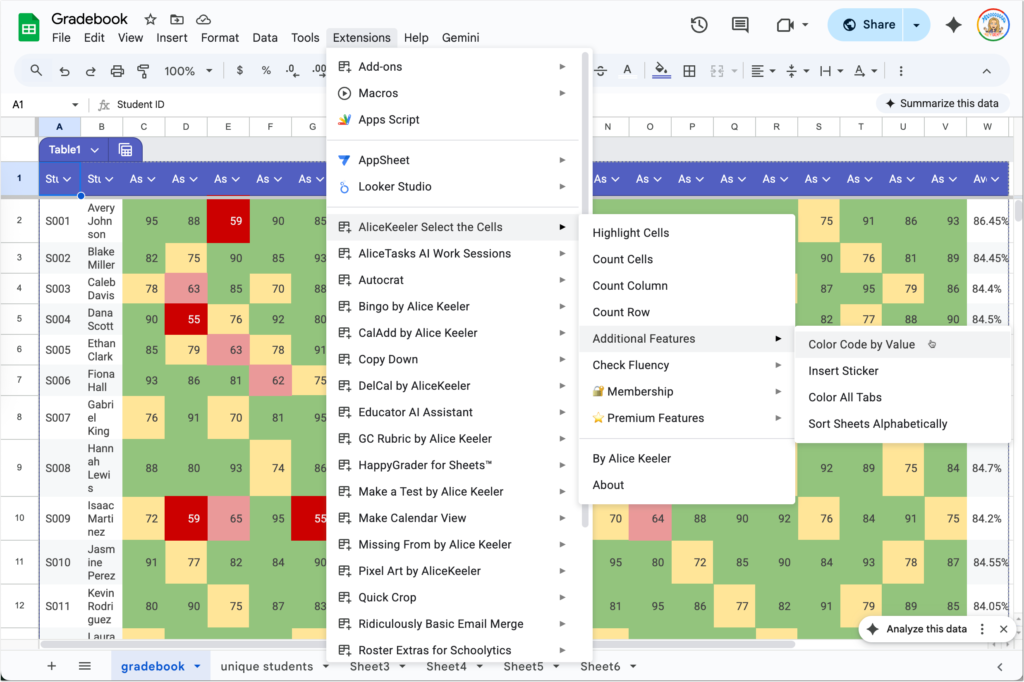Image resolution: width=1024 pixels, height=682 pixels.
Task: Switch to the unique students sheet tab
Action: [x=266, y=666]
